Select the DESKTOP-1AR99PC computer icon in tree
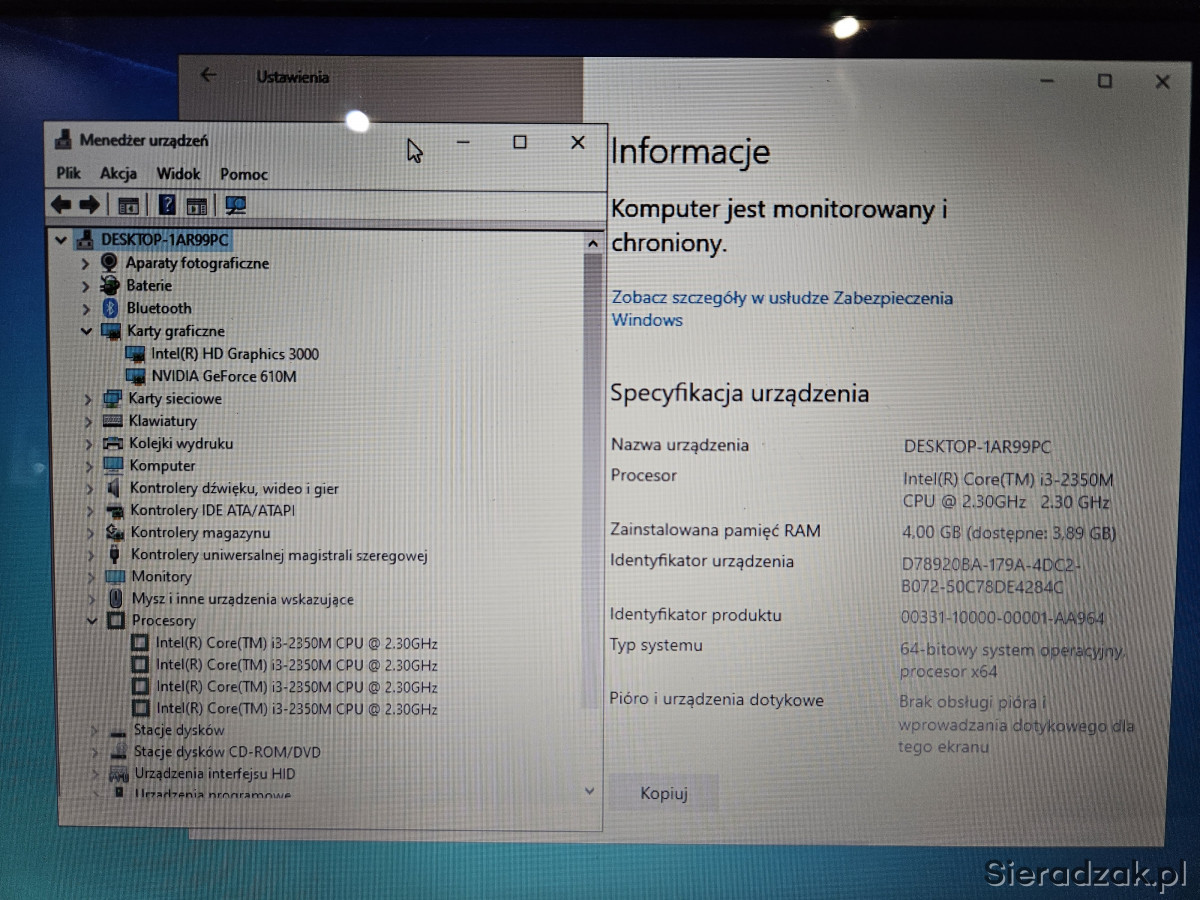Viewport: 1200px width, 900px height. [86, 240]
